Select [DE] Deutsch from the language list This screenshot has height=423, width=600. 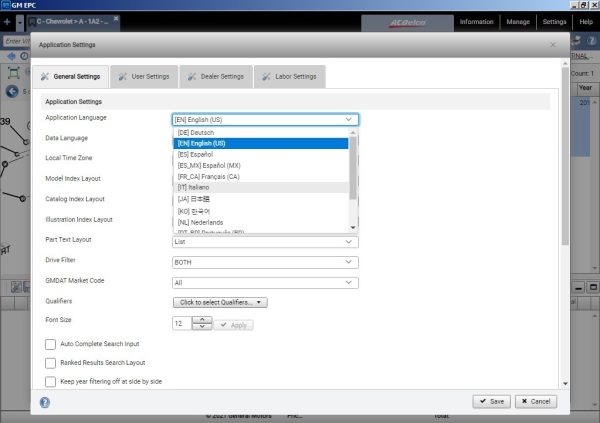[261, 132]
